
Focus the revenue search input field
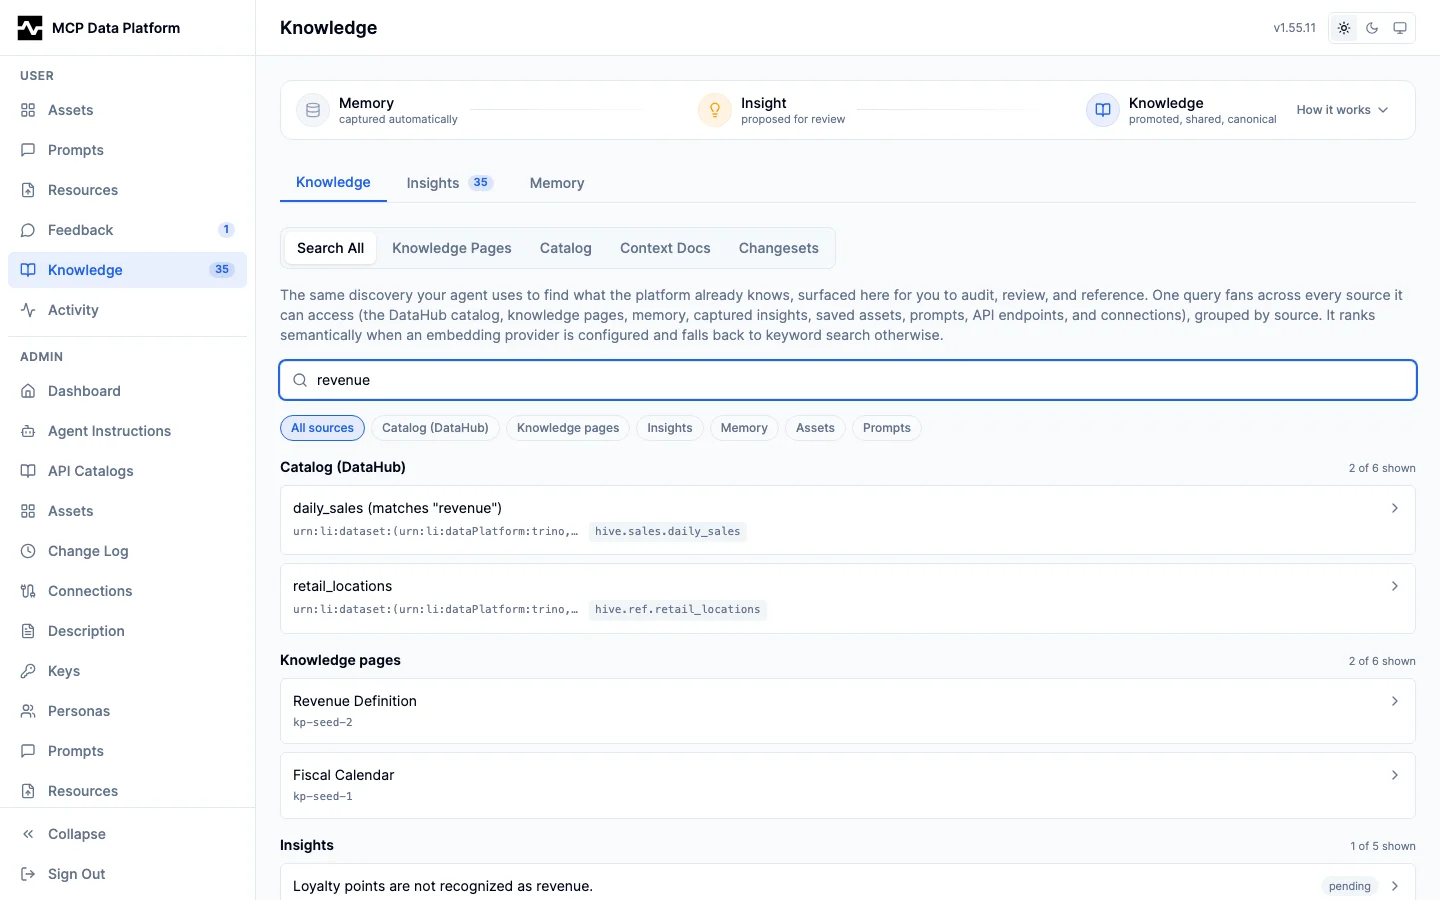point(848,380)
